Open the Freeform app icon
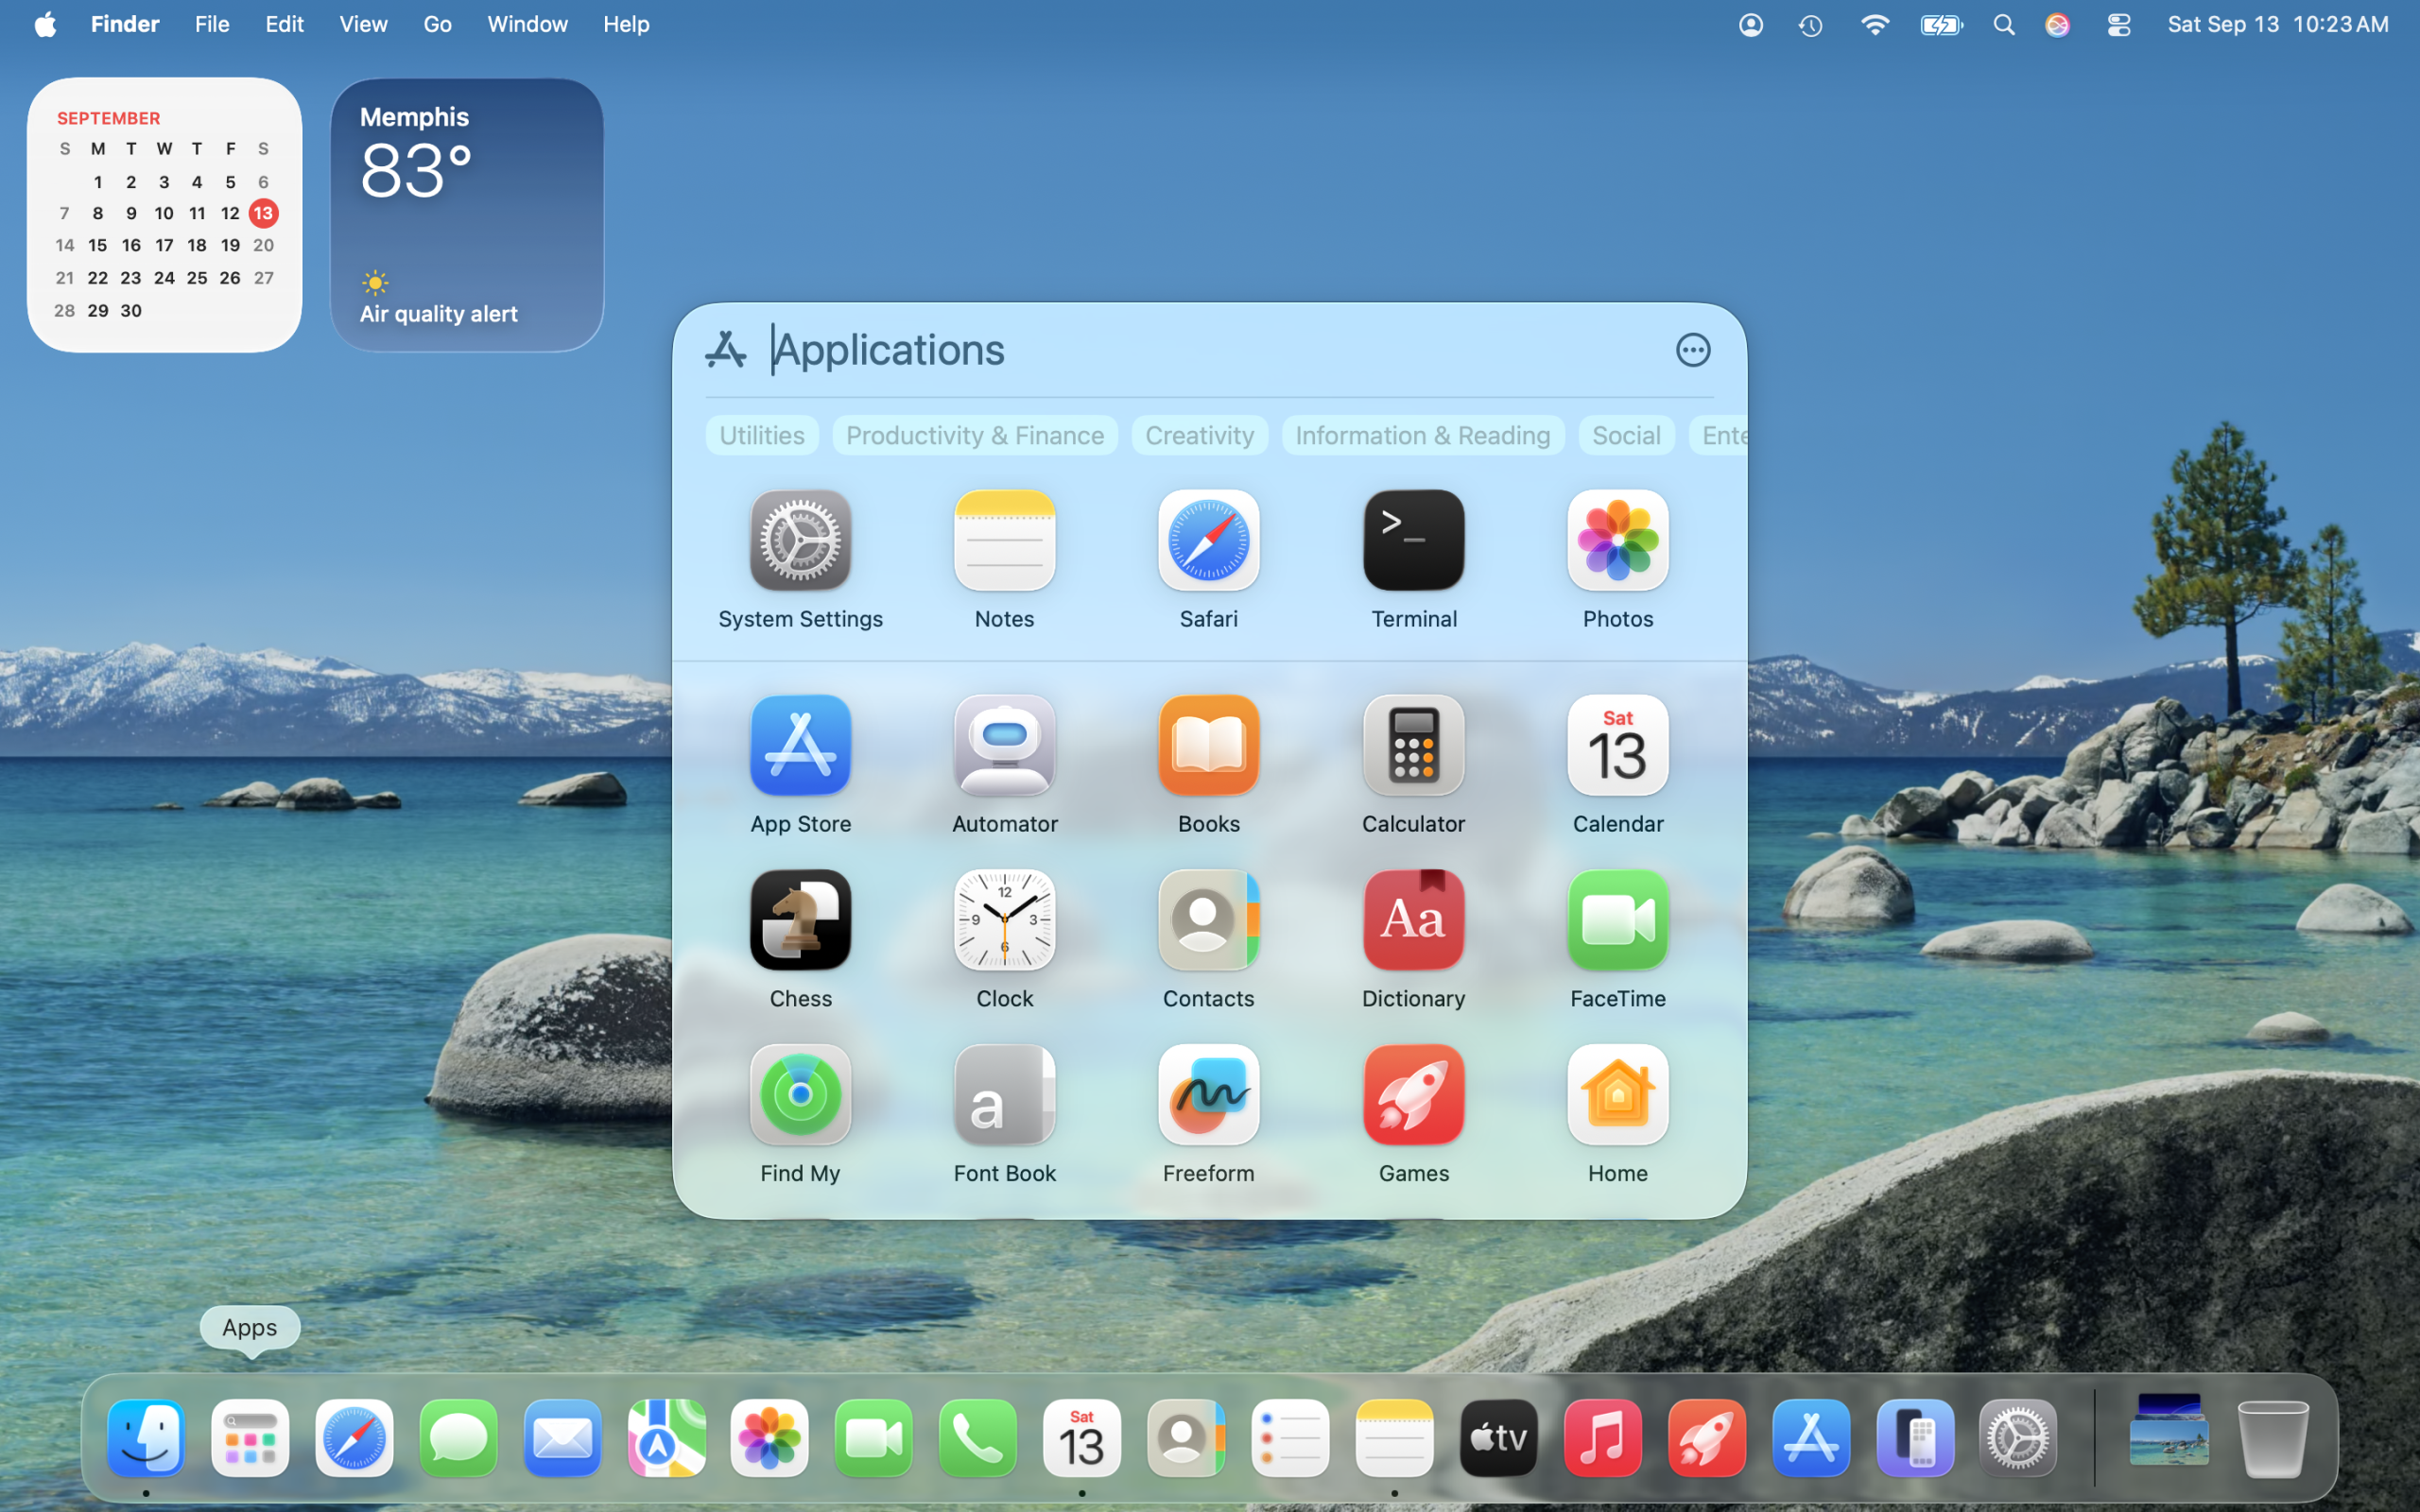Screen dimensions: 2420x1512 click(x=1208, y=1096)
